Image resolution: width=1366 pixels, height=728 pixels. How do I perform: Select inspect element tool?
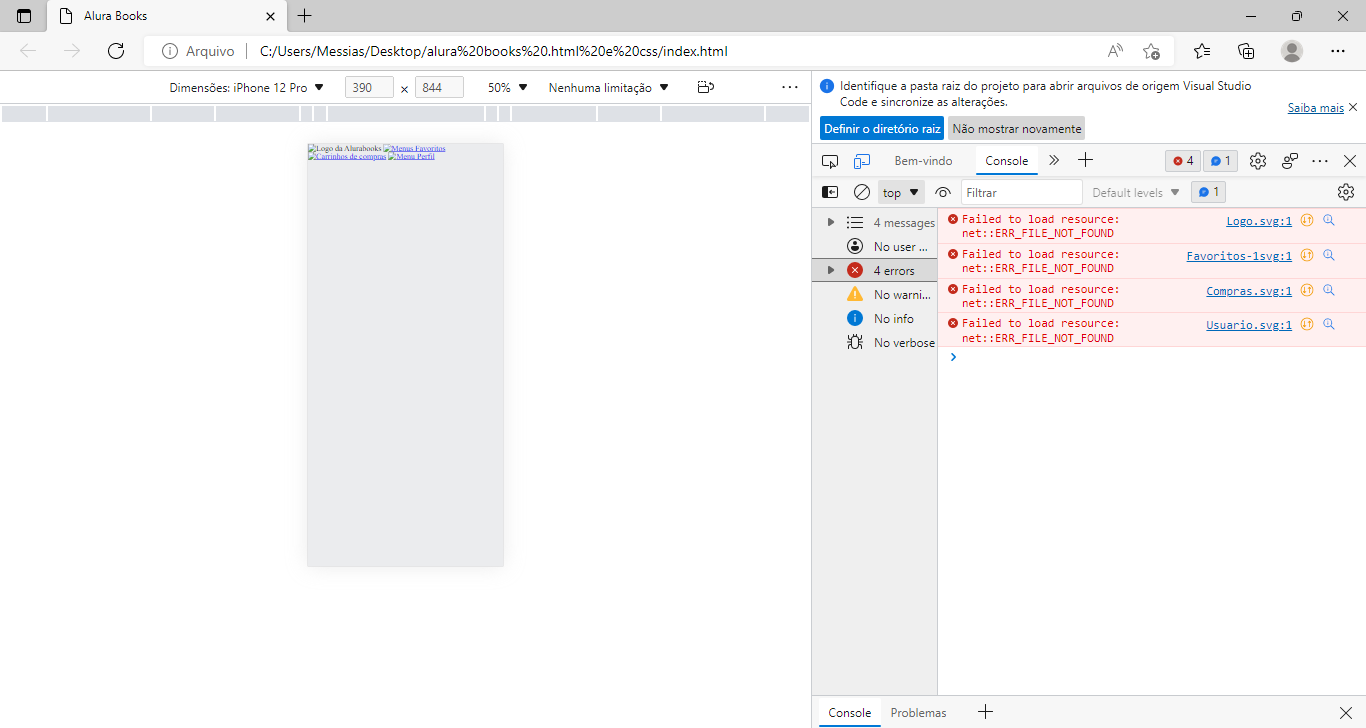coord(830,161)
